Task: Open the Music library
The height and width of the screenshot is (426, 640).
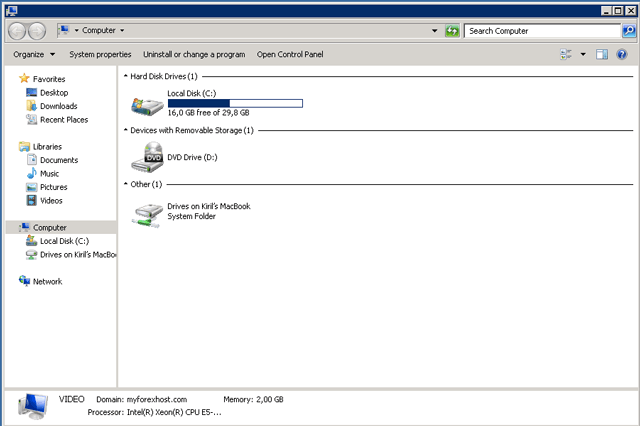Action: click(x=49, y=173)
